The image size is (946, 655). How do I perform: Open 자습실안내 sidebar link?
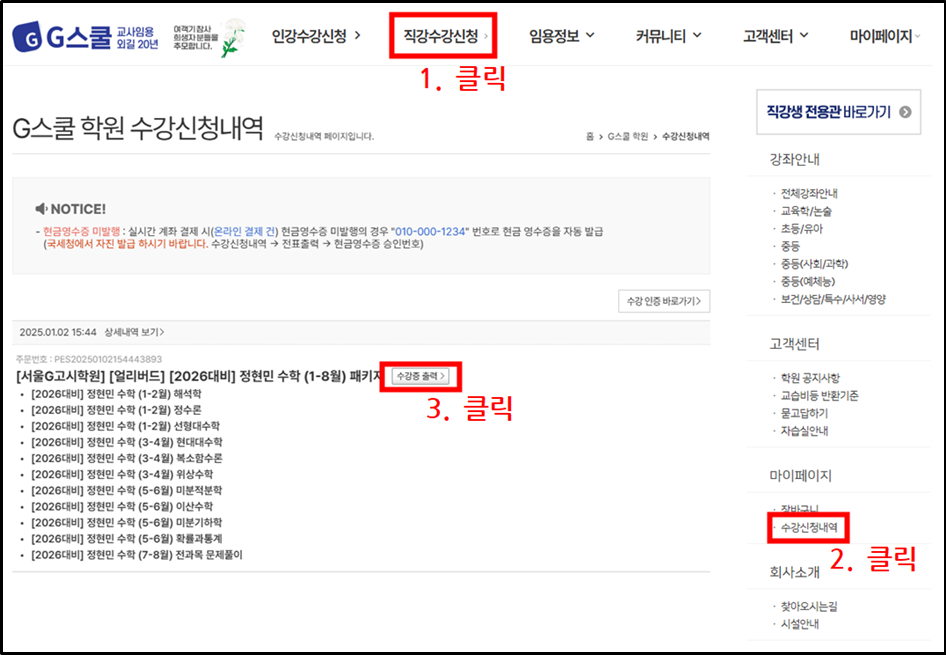coord(804,431)
